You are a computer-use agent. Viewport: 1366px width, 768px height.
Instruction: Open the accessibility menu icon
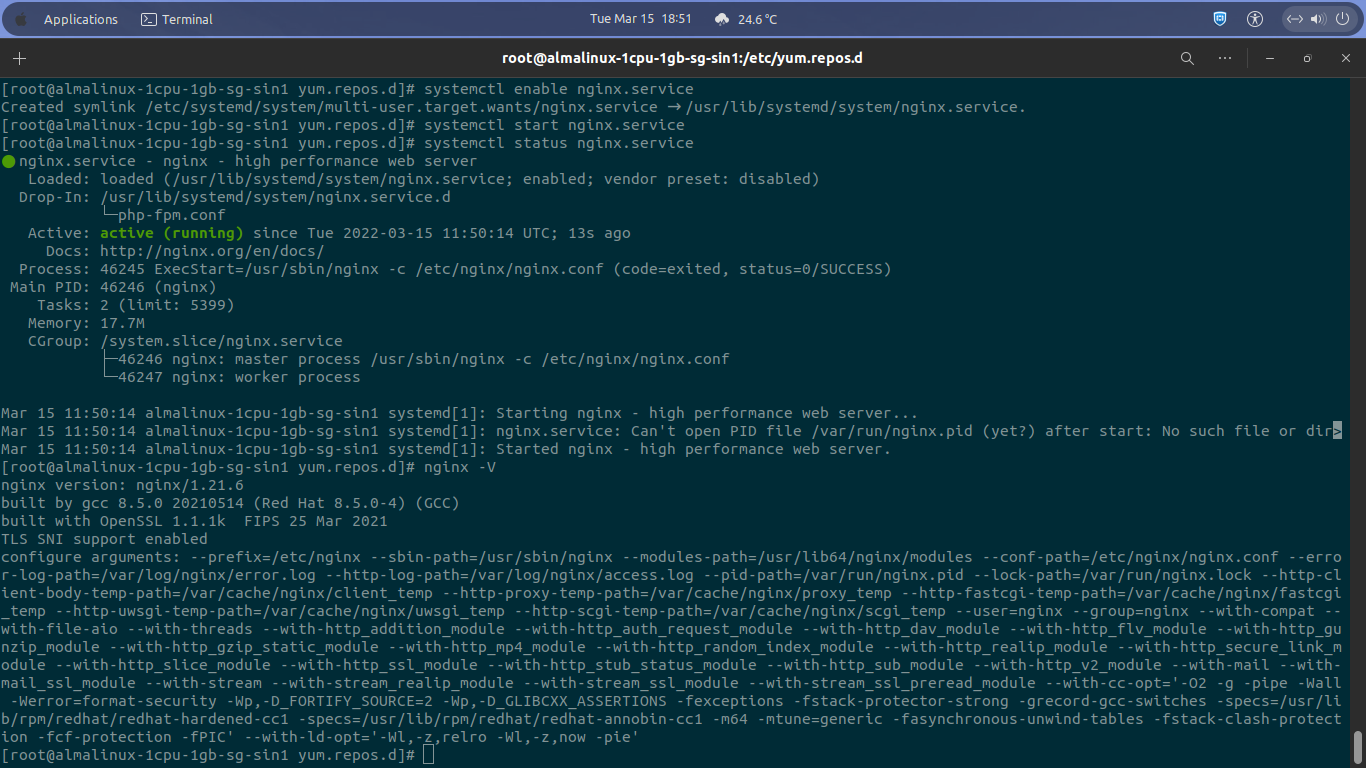1255,19
